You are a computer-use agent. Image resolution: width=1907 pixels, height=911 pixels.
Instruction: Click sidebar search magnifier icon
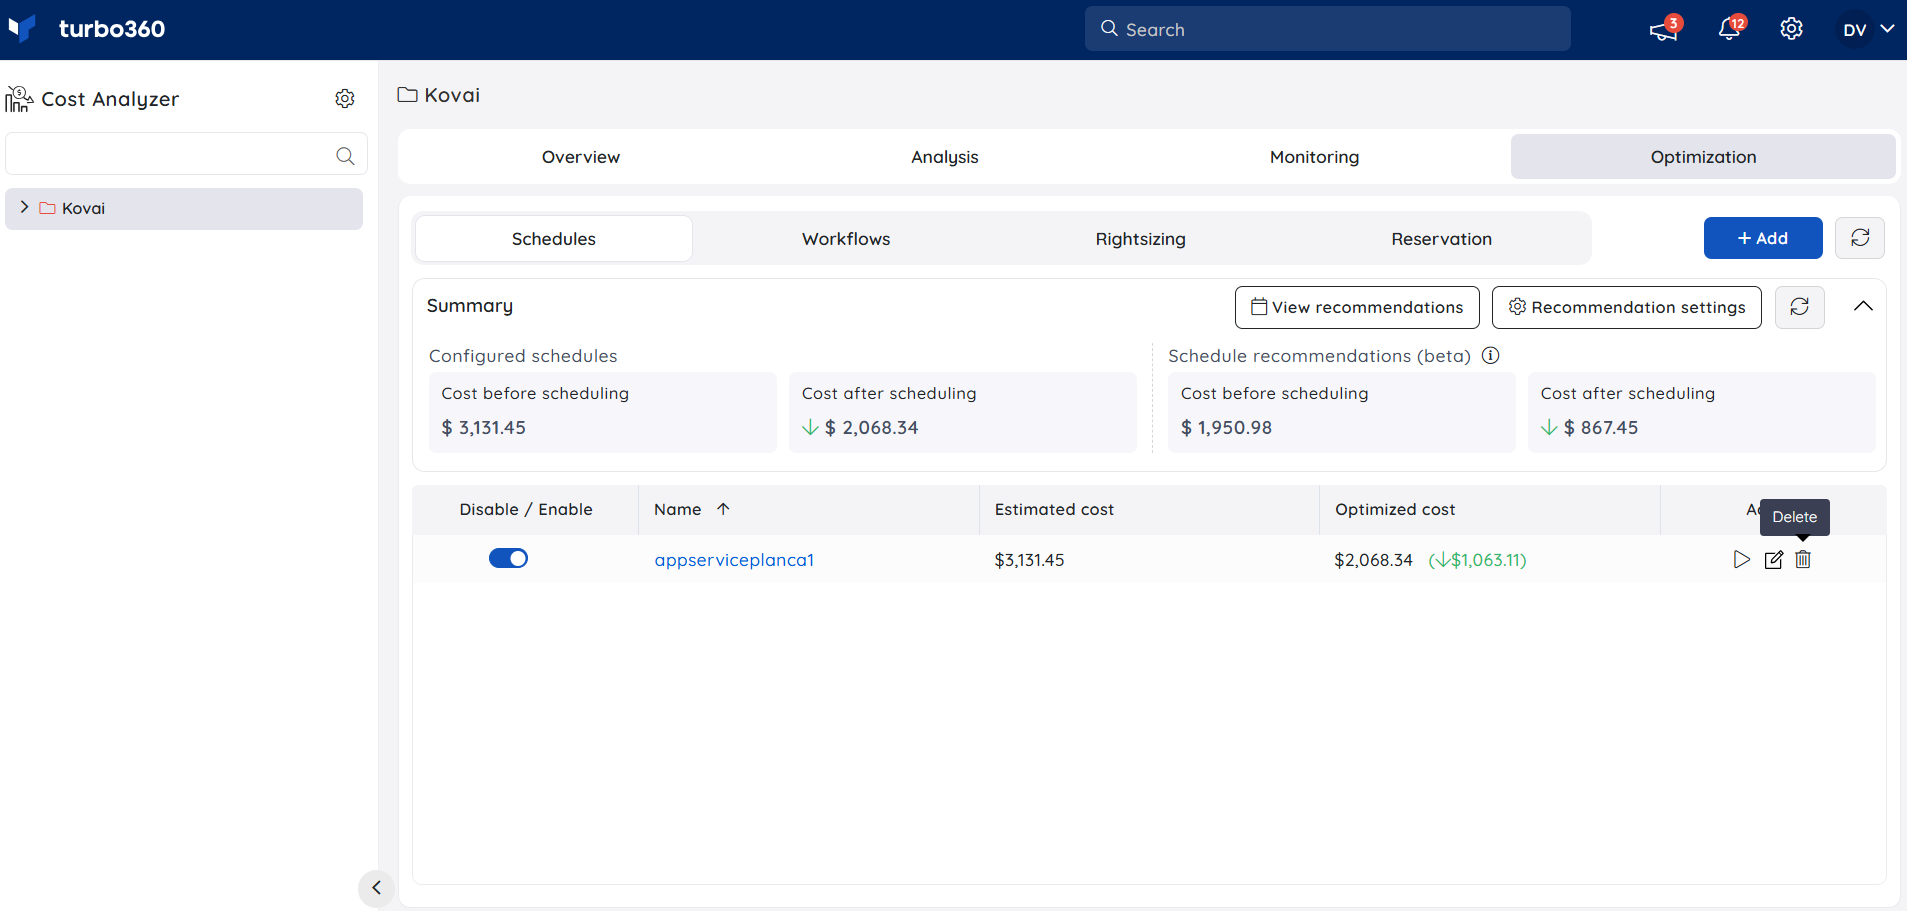[345, 155]
